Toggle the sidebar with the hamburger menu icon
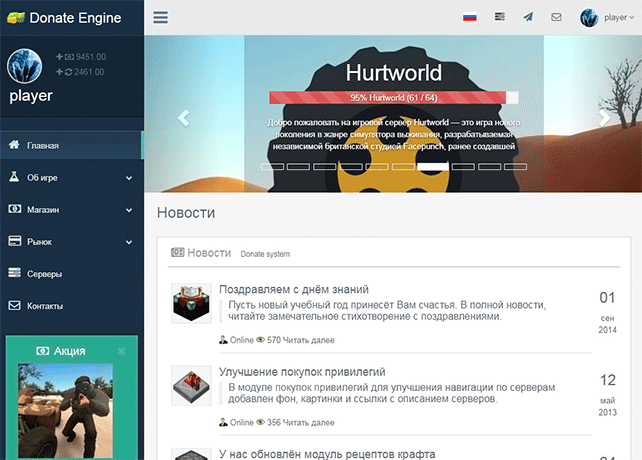Image resolution: width=642 pixels, height=460 pixels. (x=161, y=17)
